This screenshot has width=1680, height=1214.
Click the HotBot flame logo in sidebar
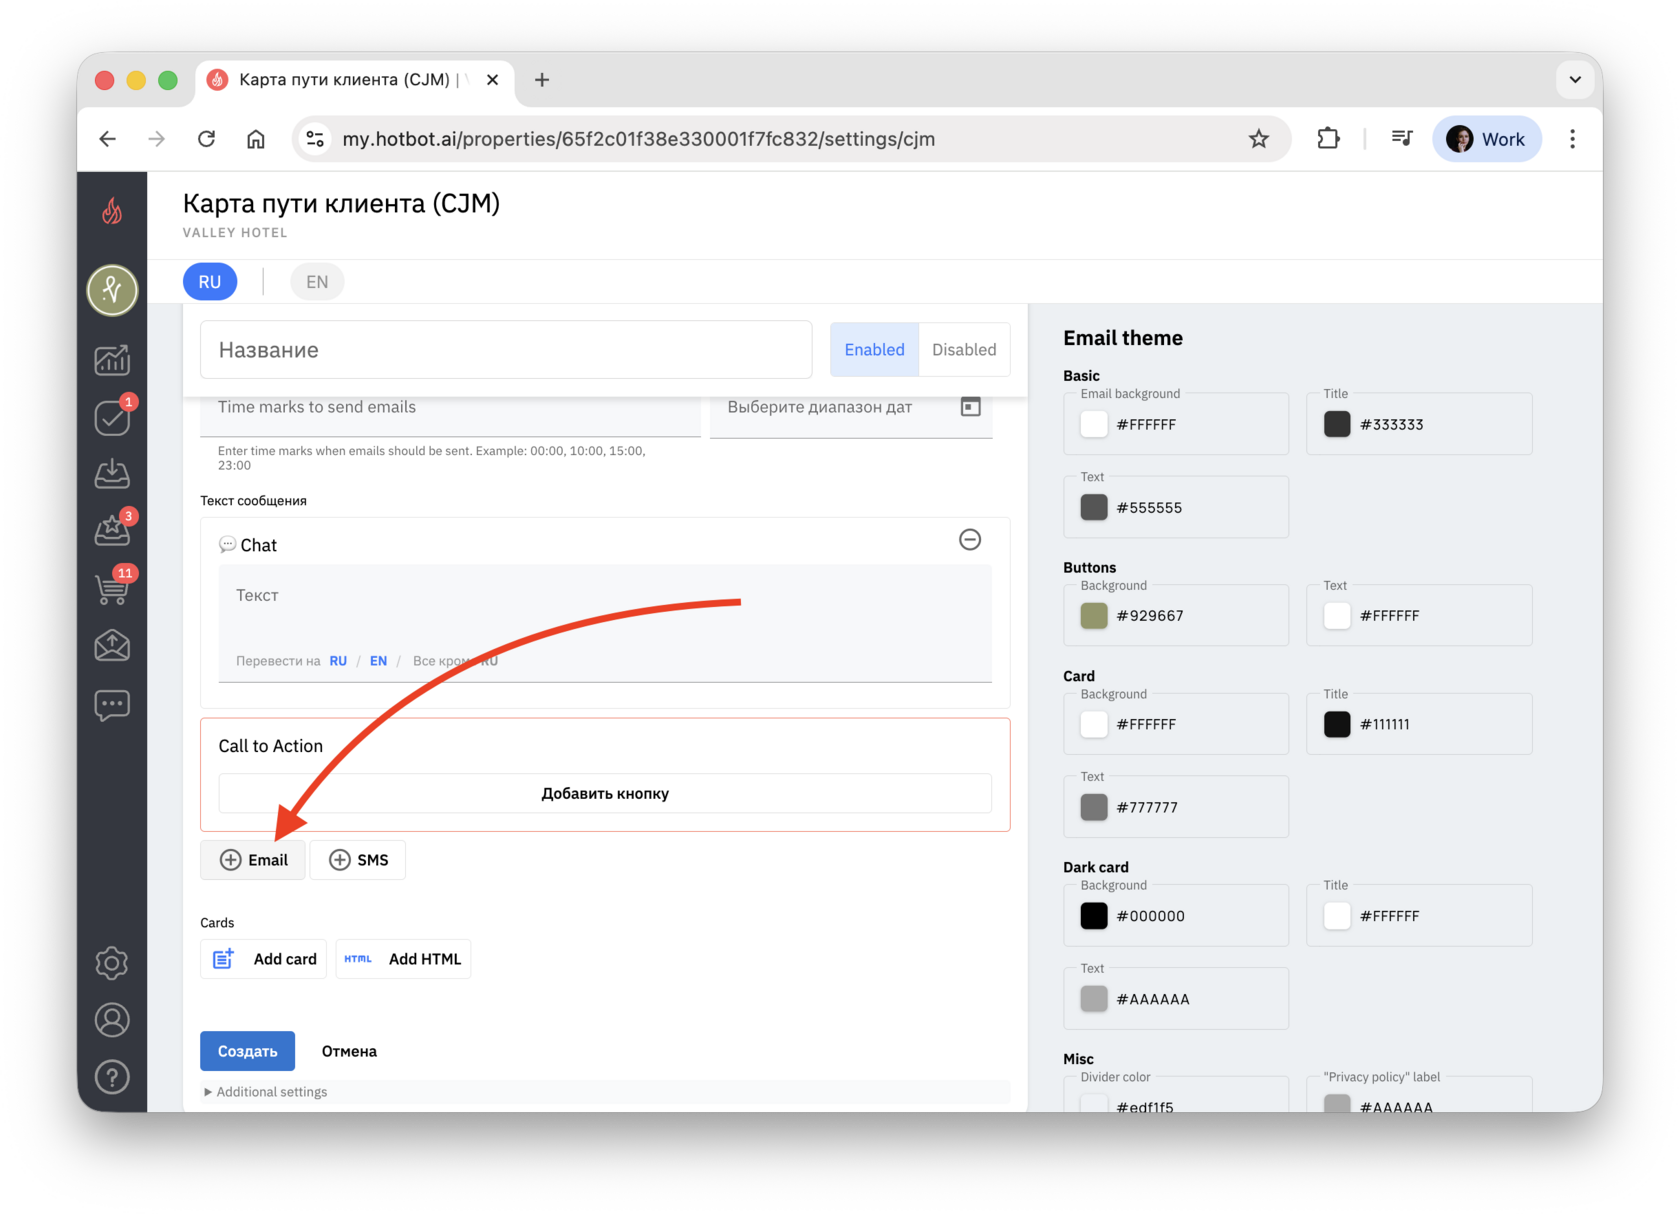point(112,211)
